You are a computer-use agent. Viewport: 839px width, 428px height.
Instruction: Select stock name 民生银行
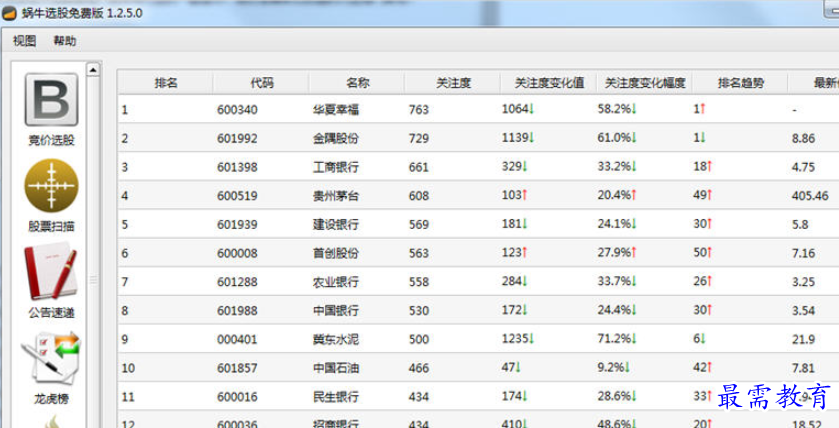click(x=336, y=397)
